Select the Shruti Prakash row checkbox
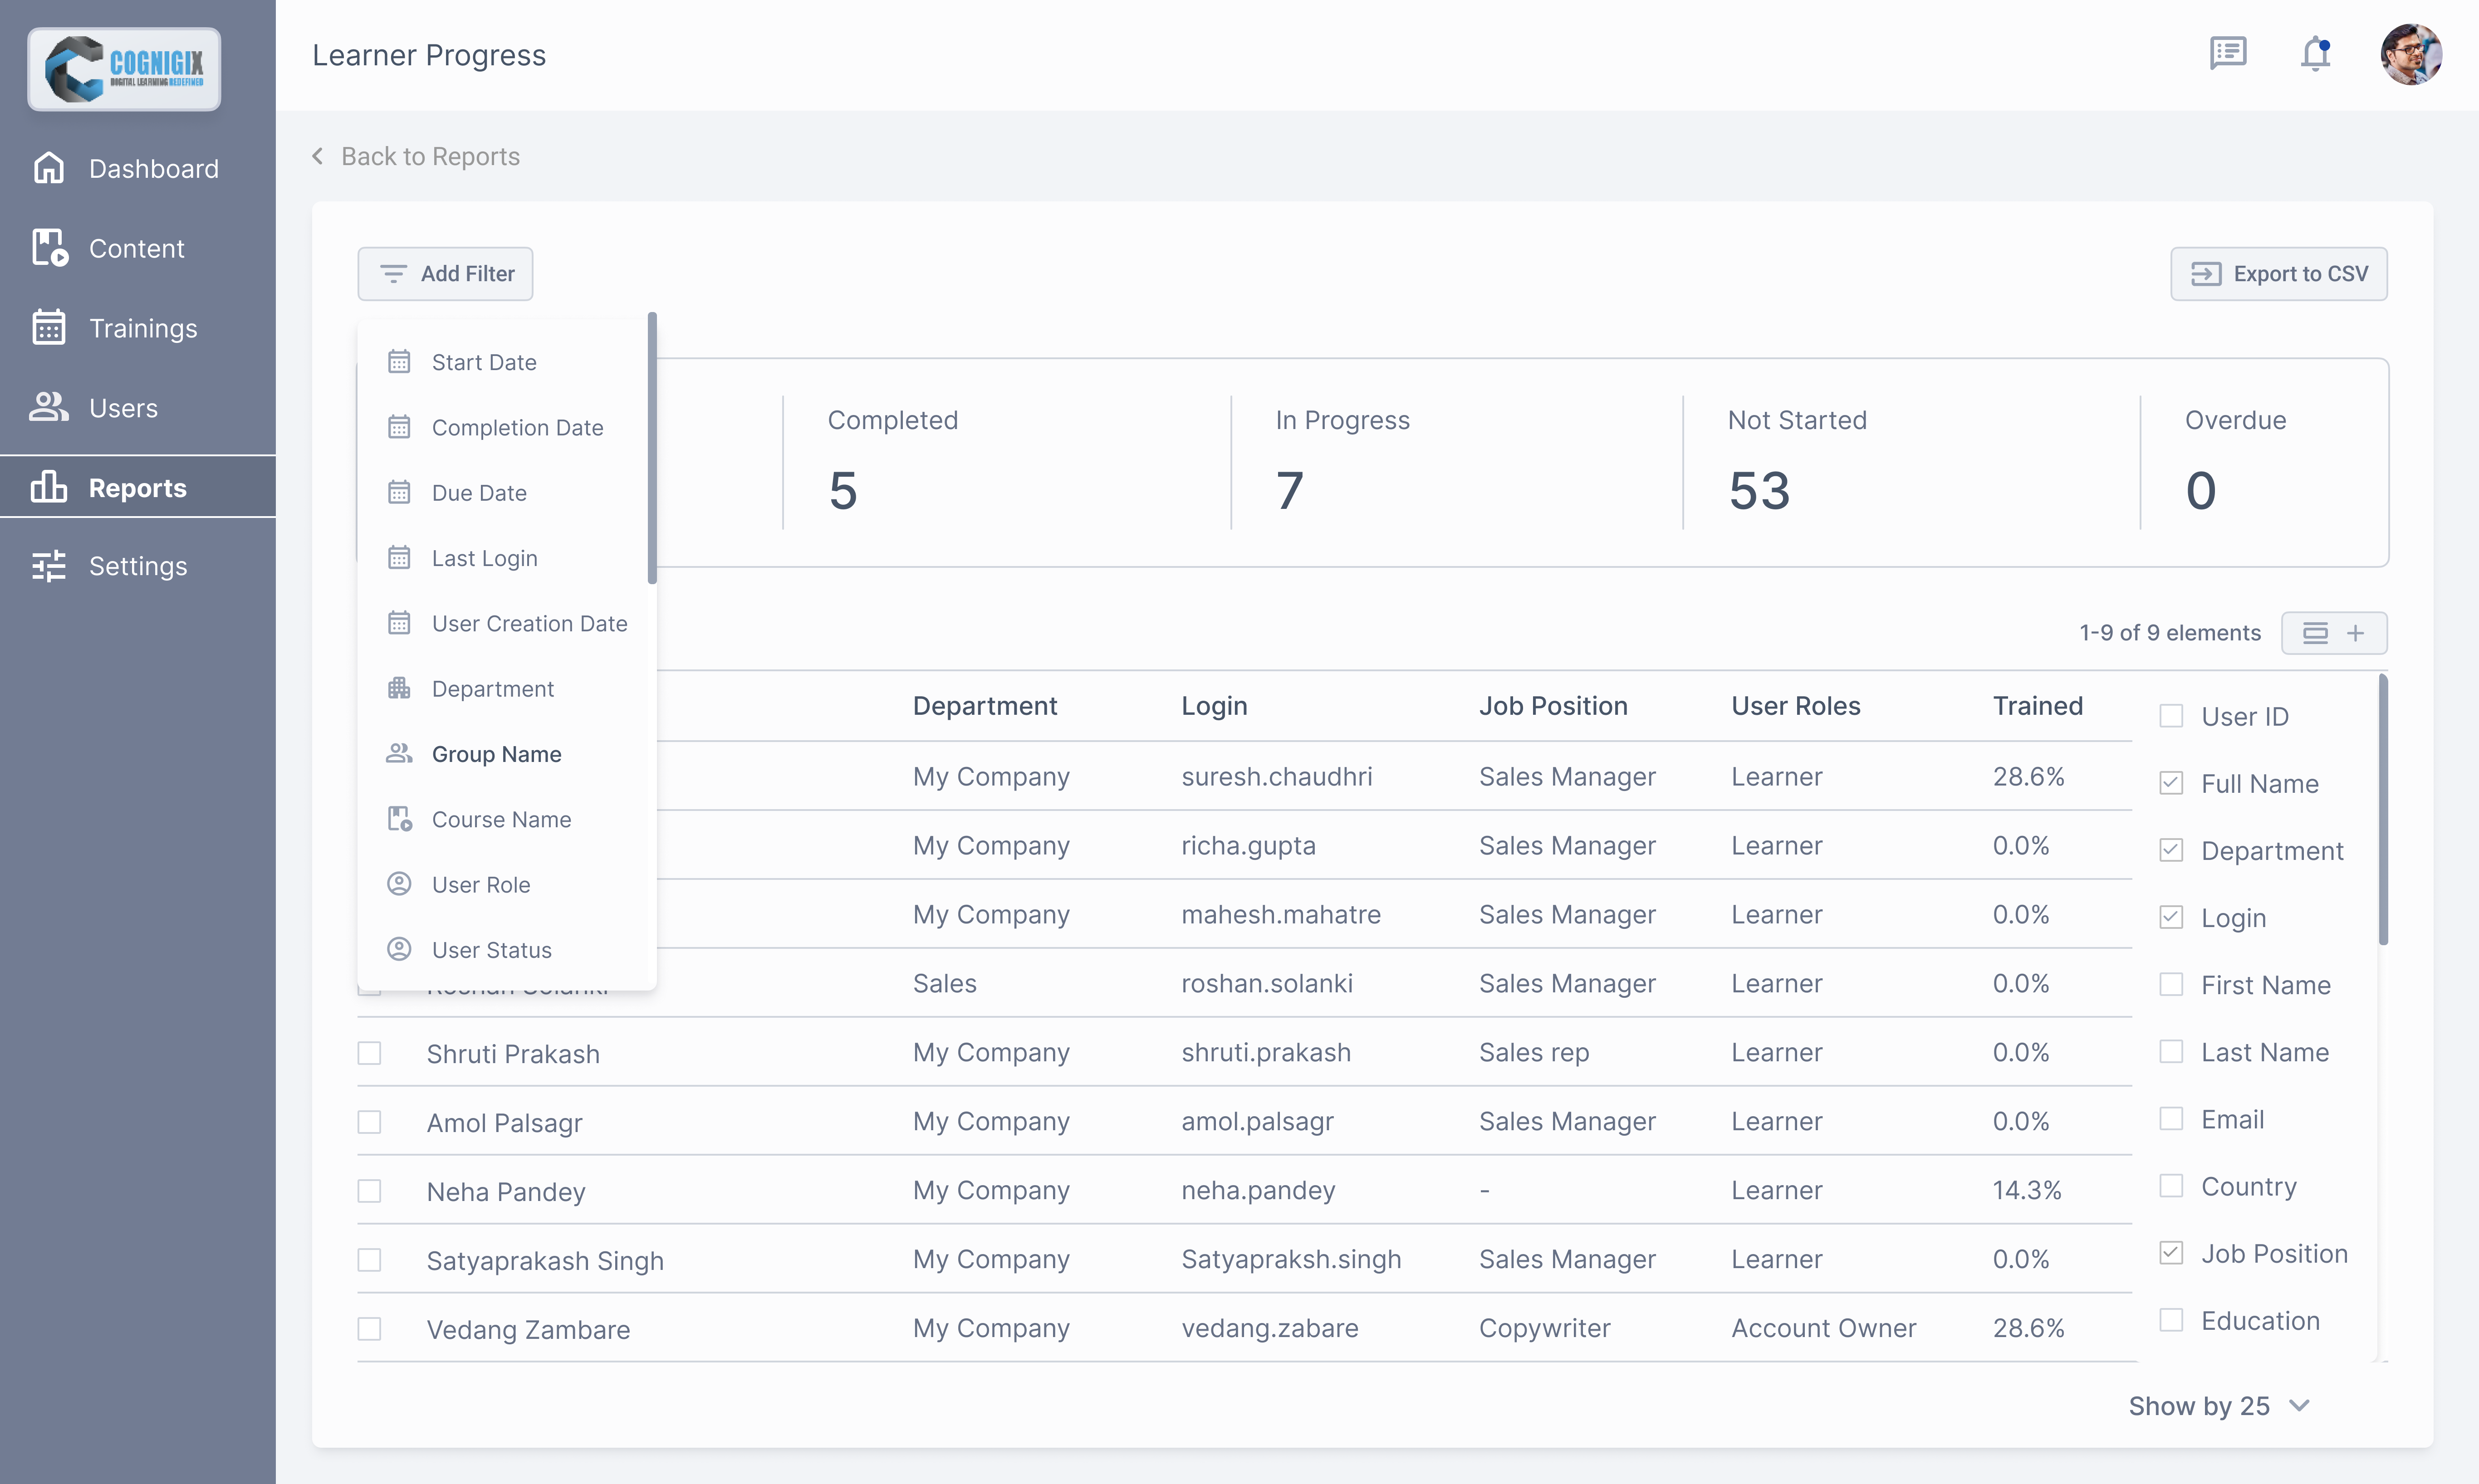 (x=369, y=1053)
